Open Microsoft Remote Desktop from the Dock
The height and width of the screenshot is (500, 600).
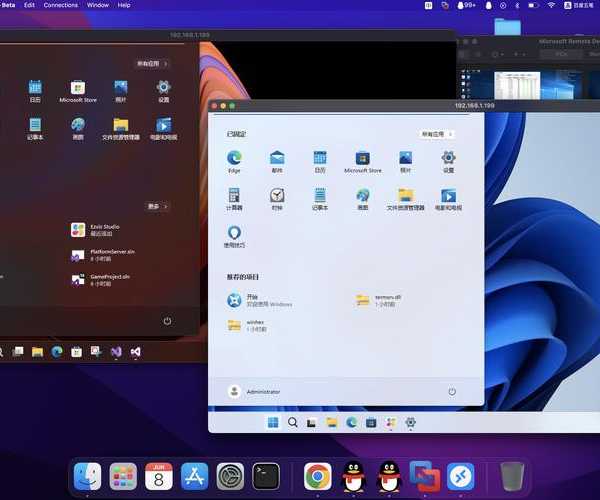tap(460, 476)
